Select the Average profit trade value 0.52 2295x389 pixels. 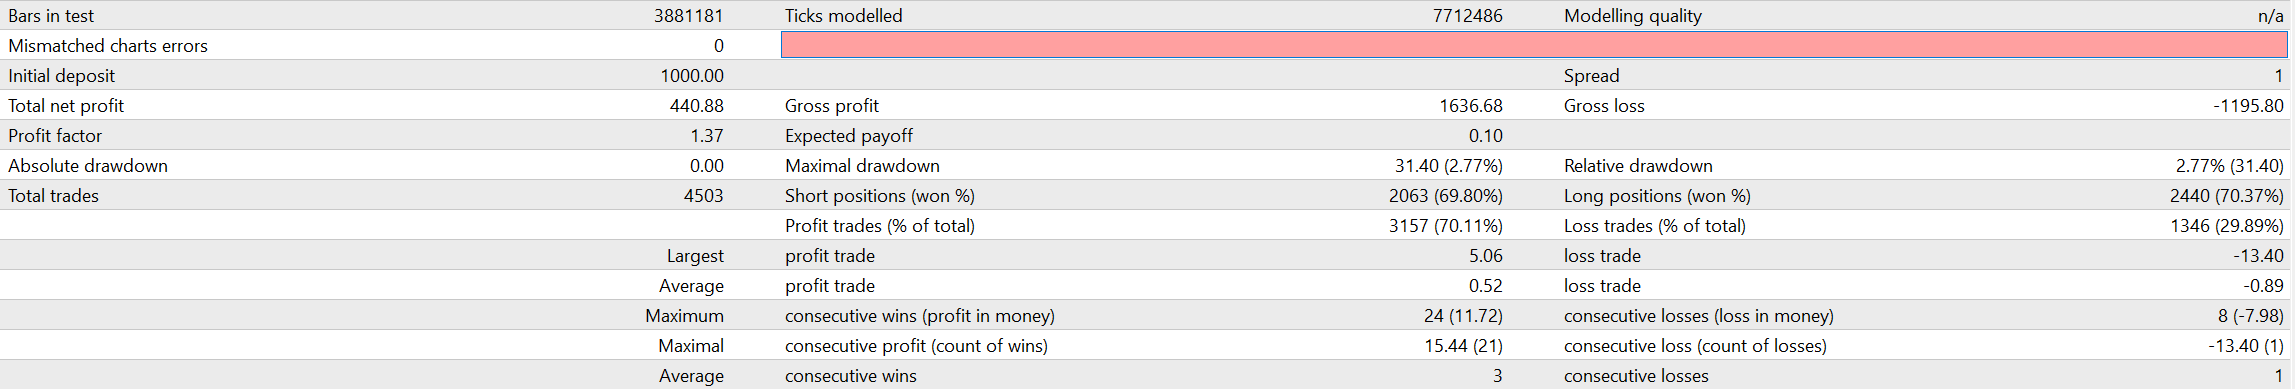pos(1486,286)
